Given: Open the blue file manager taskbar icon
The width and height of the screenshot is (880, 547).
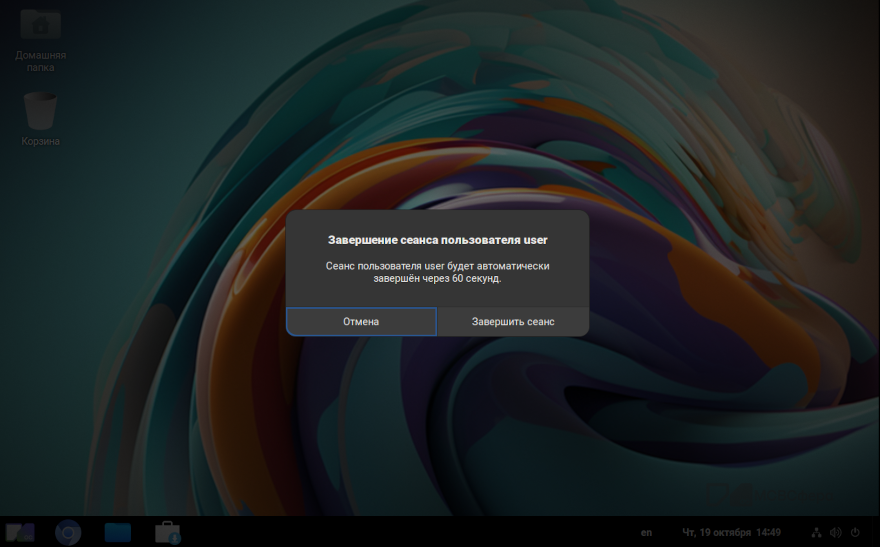Looking at the screenshot, I should pyautogui.click(x=118, y=532).
